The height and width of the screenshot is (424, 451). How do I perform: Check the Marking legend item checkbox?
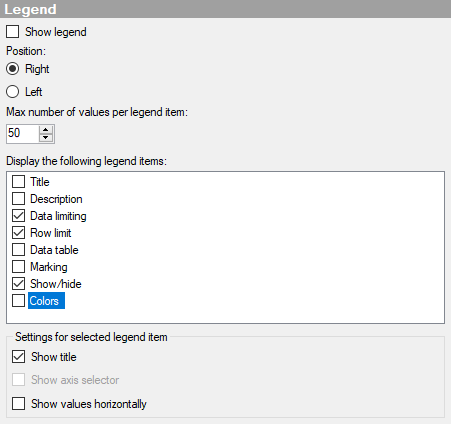tap(18, 267)
